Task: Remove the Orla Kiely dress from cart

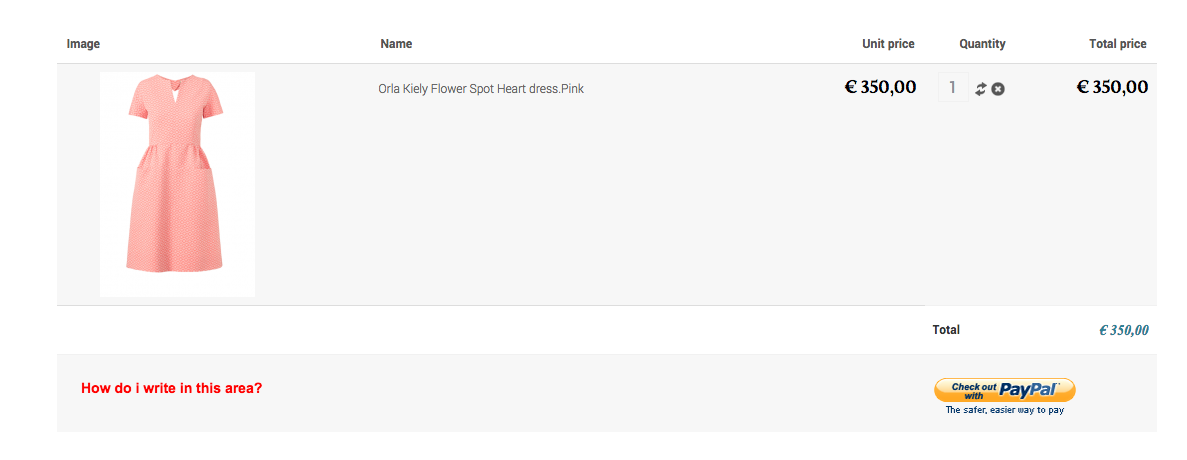Action: (x=998, y=89)
